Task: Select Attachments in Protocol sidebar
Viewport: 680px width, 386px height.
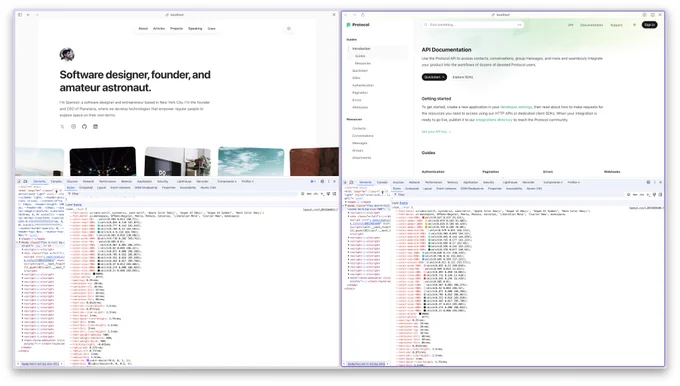Action: pos(362,158)
